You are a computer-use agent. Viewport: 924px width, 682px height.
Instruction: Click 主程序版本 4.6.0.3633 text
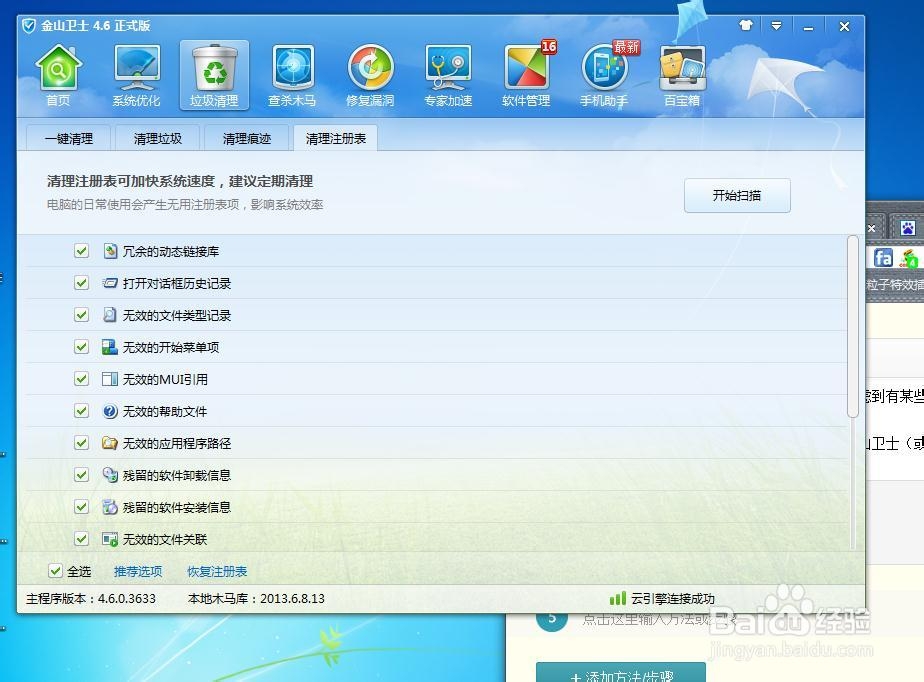tap(91, 598)
